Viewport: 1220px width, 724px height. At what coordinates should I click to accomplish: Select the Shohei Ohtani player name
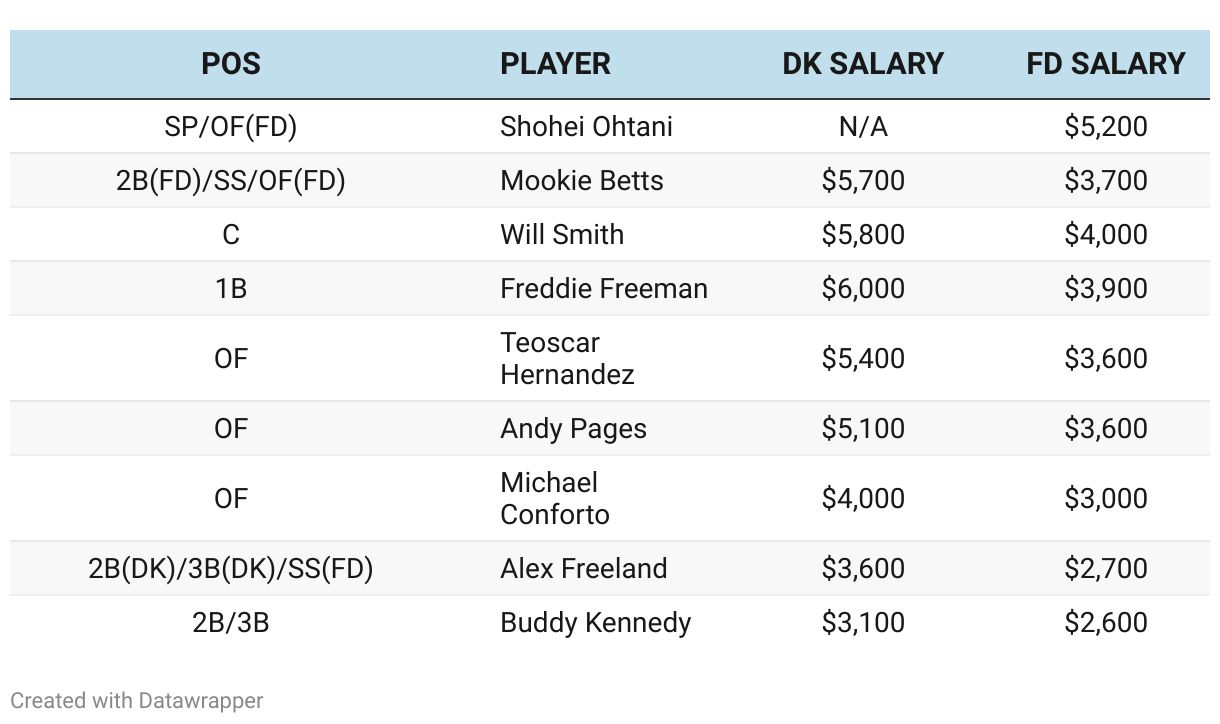pos(586,127)
